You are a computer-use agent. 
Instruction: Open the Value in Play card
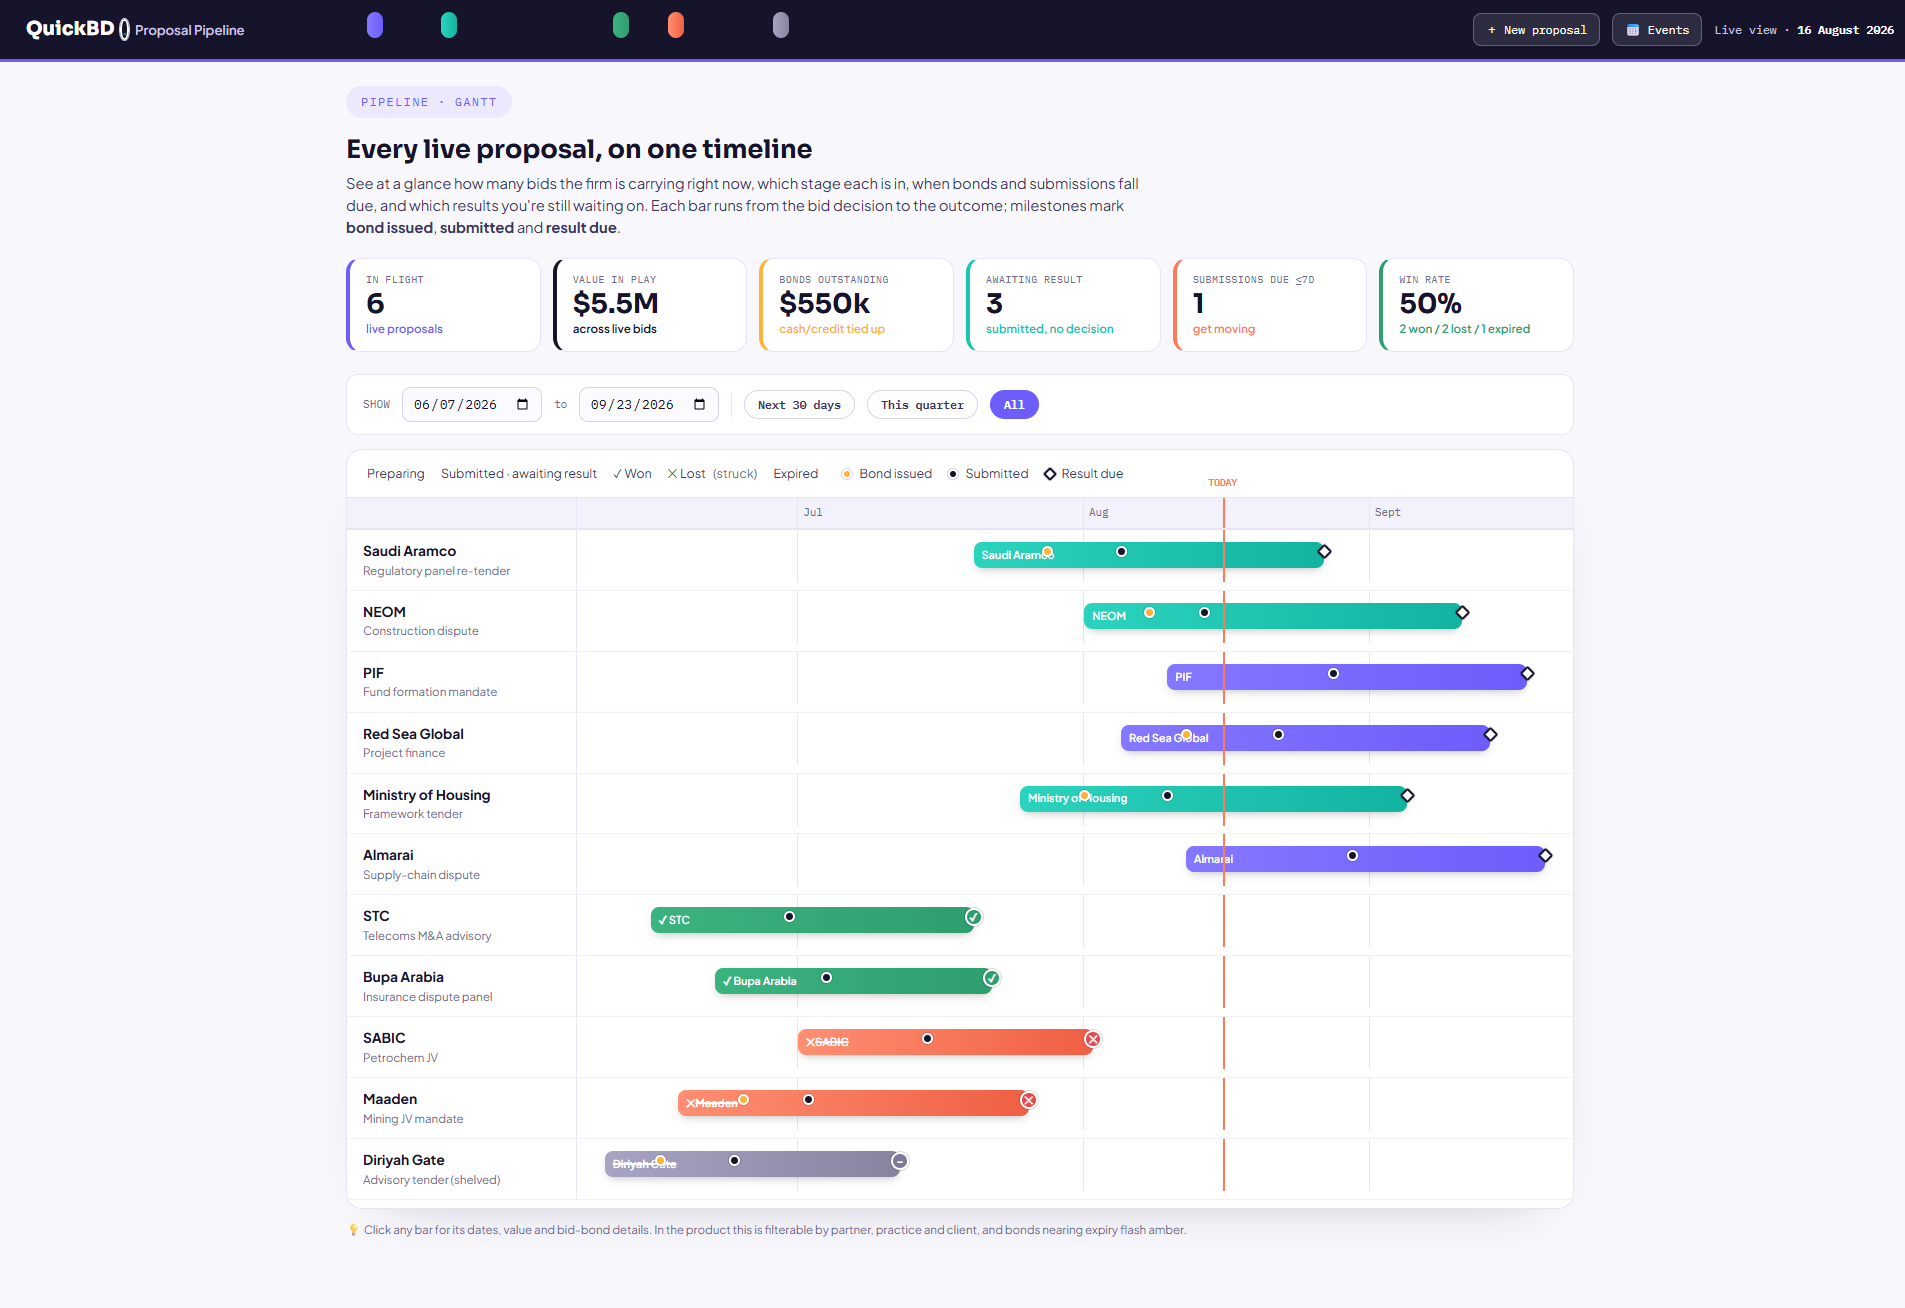pos(650,305)
